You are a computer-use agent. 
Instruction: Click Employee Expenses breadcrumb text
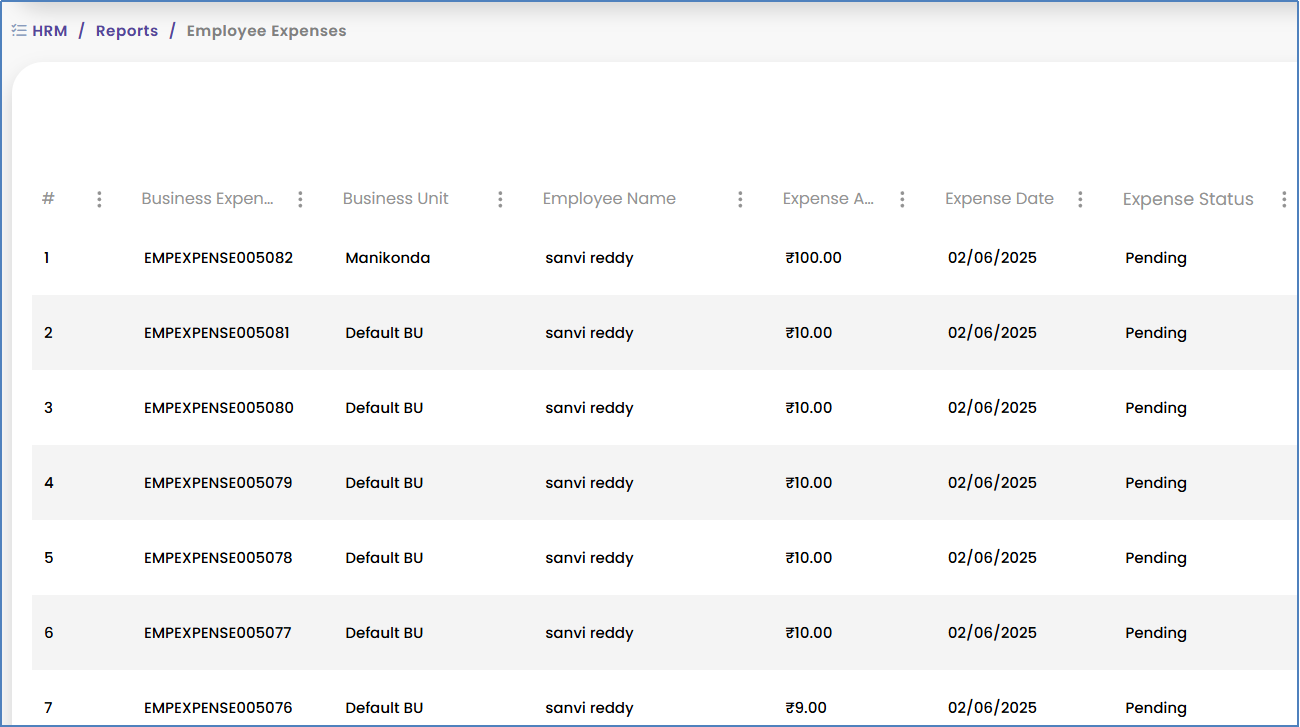pyautogui.click(x=267, y=31)
